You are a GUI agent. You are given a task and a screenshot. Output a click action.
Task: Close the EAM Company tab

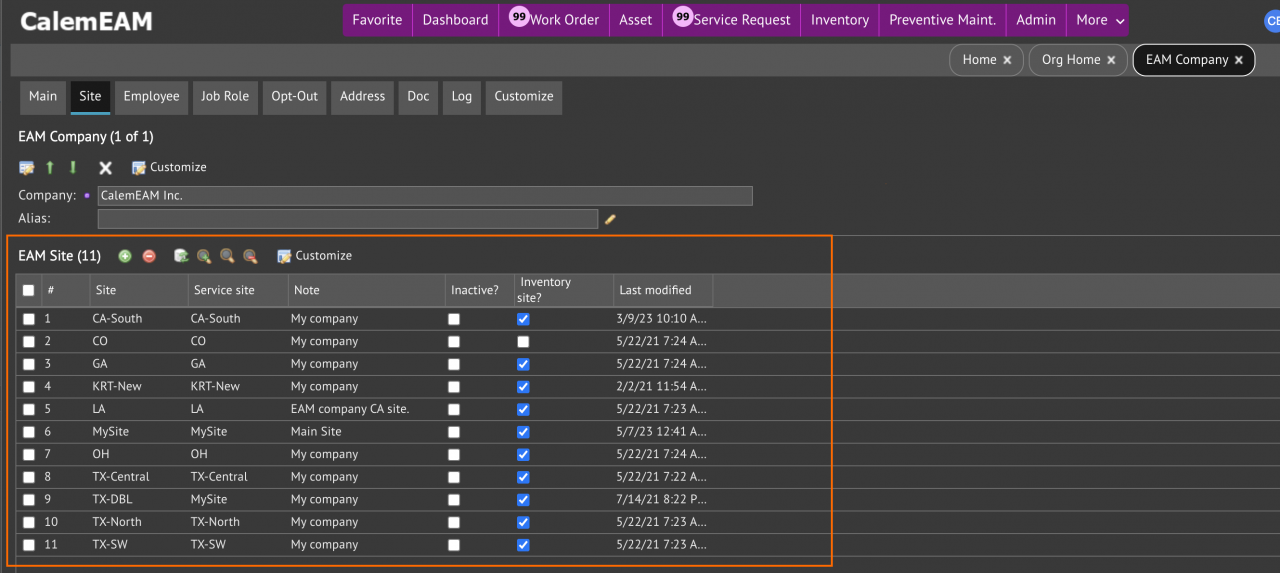tap(1239, 60)
